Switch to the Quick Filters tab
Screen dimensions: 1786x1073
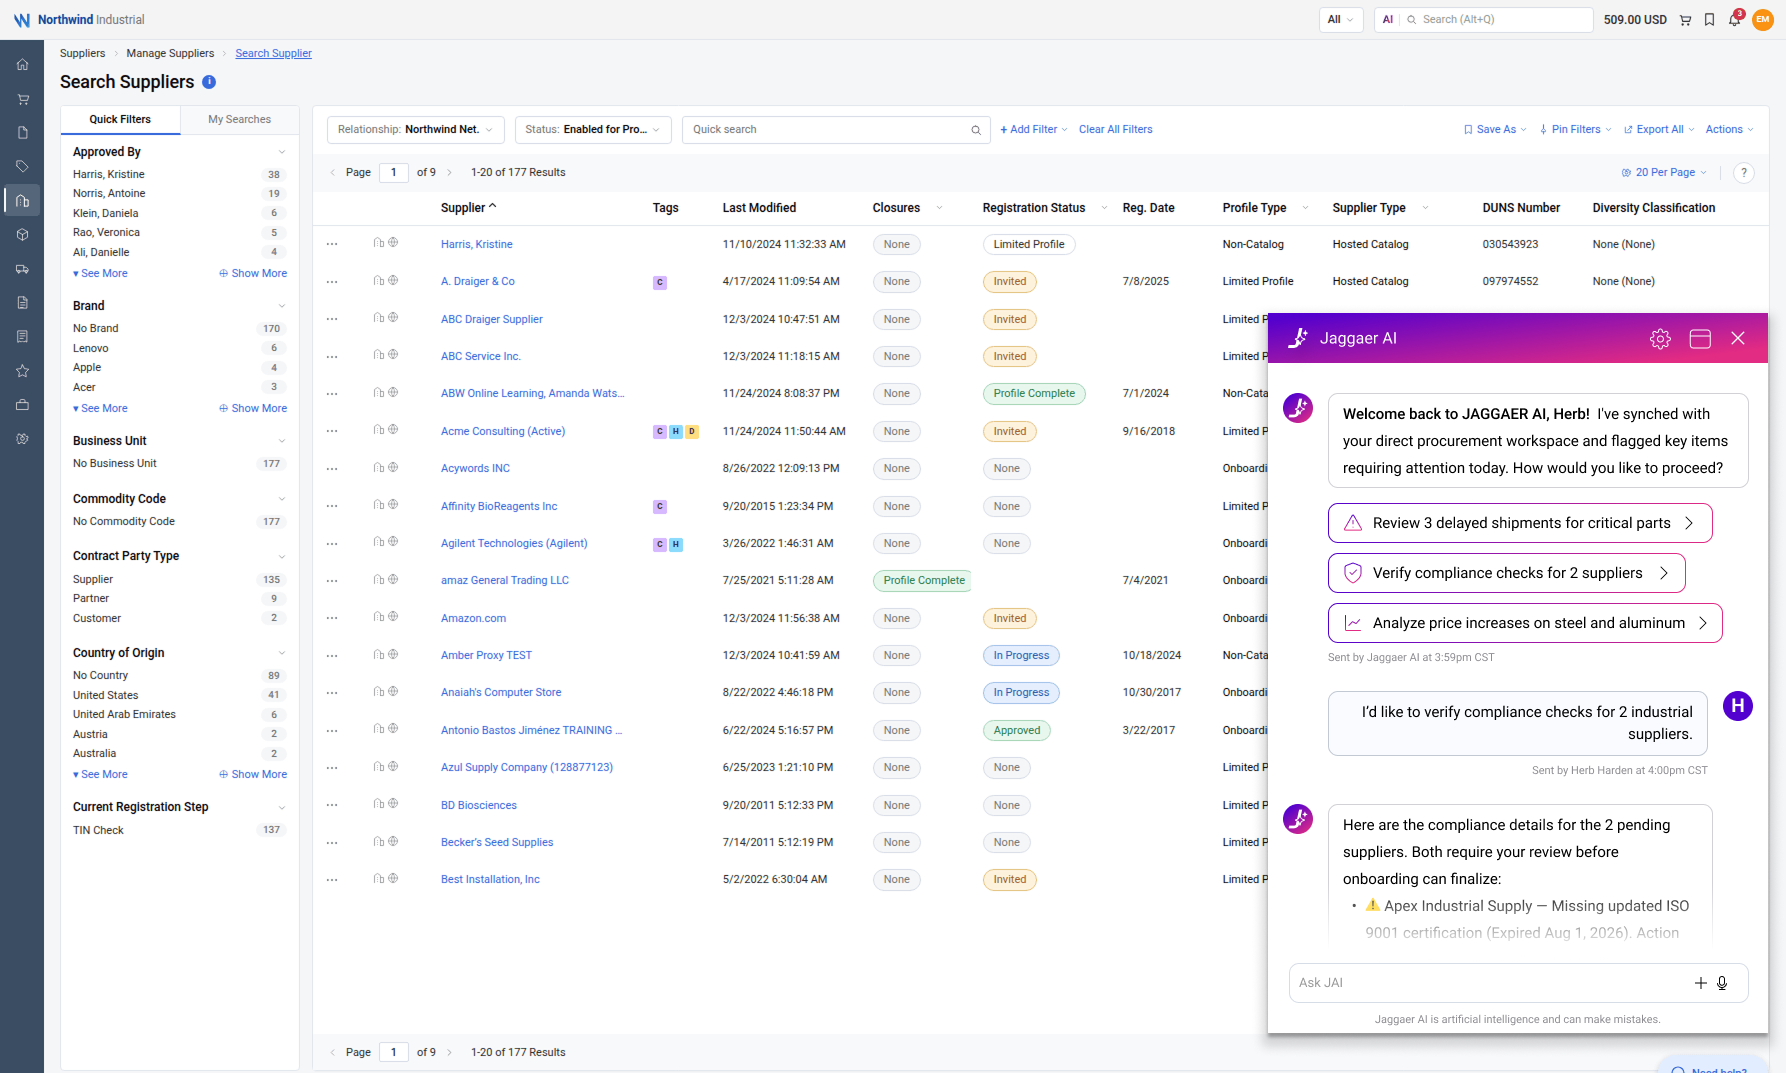point(120,120)
